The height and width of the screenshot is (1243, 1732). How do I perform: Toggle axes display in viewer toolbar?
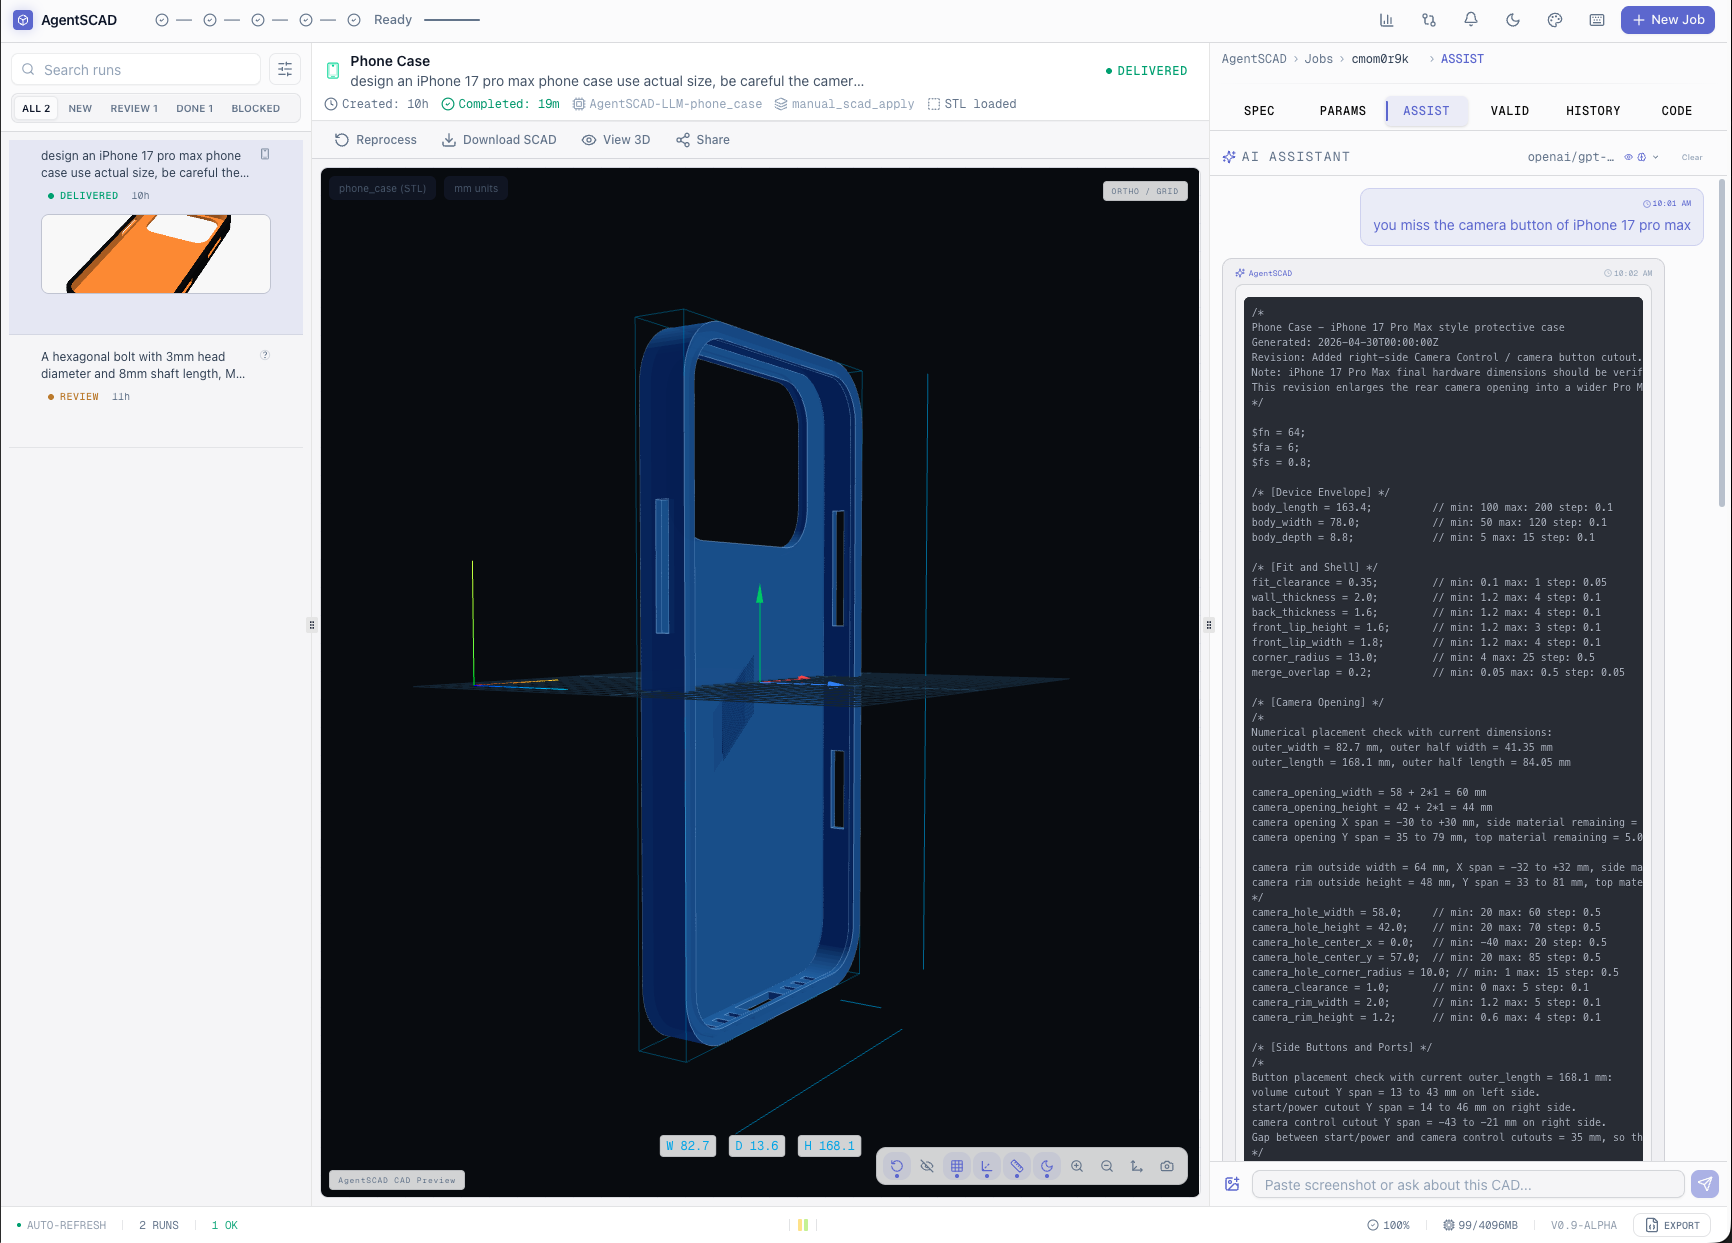[x=987, y=1166]
